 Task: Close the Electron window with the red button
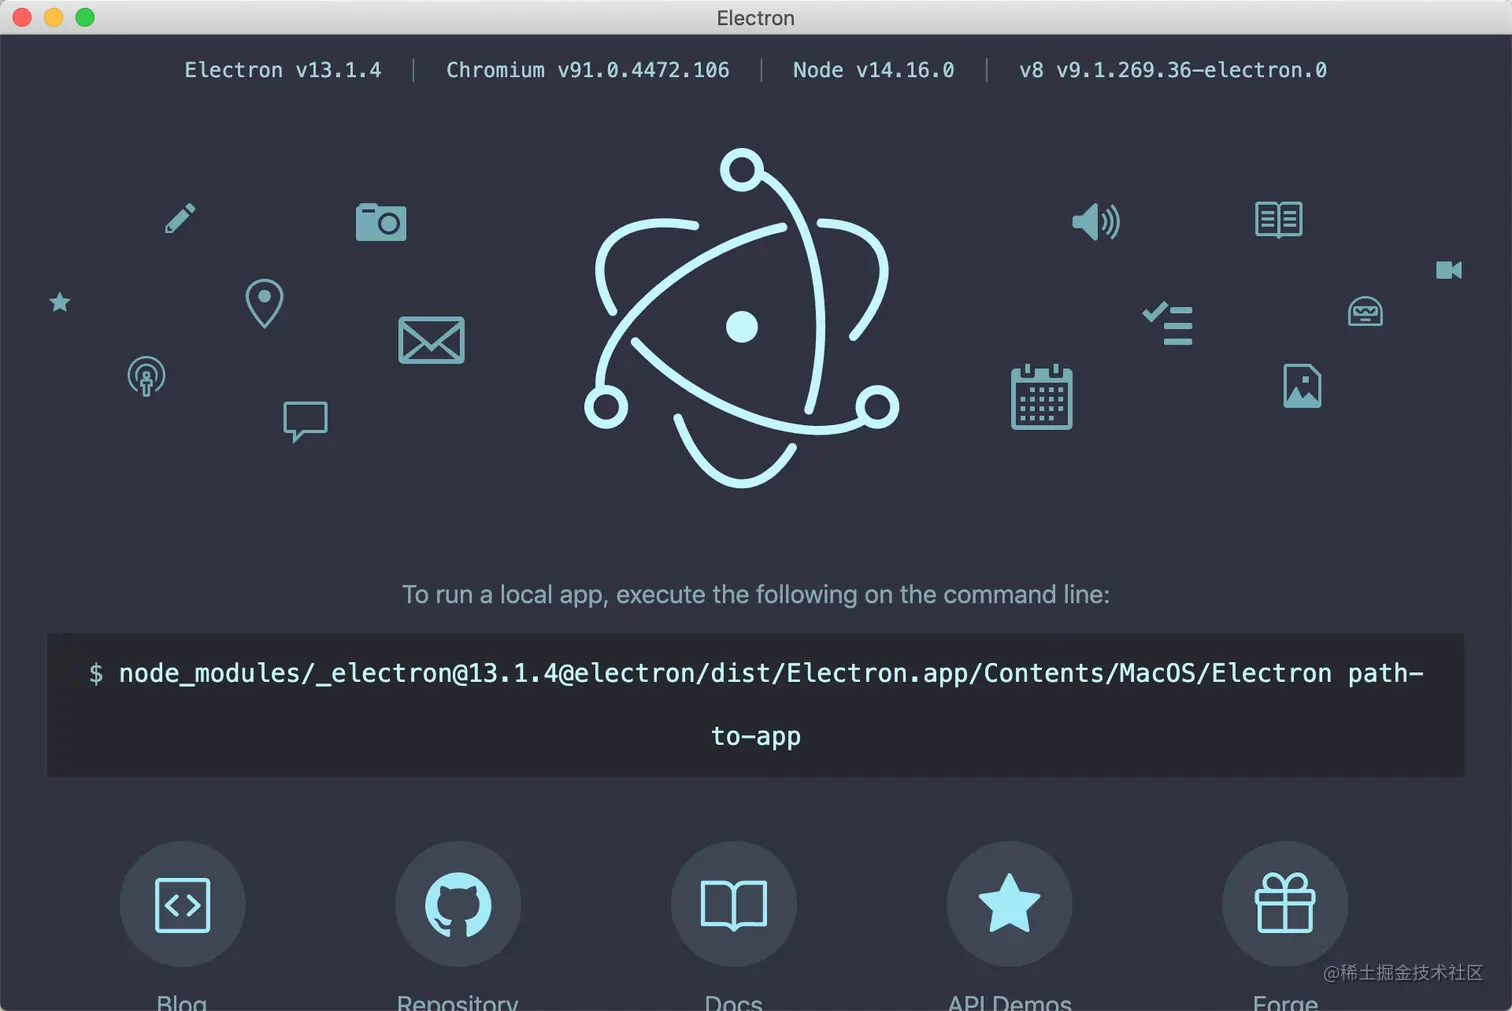[22, 17]
